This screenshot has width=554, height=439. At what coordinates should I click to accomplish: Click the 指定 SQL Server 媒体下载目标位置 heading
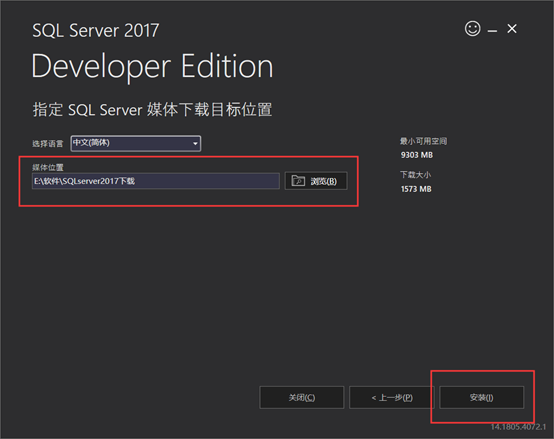click(x=152, y=109)
